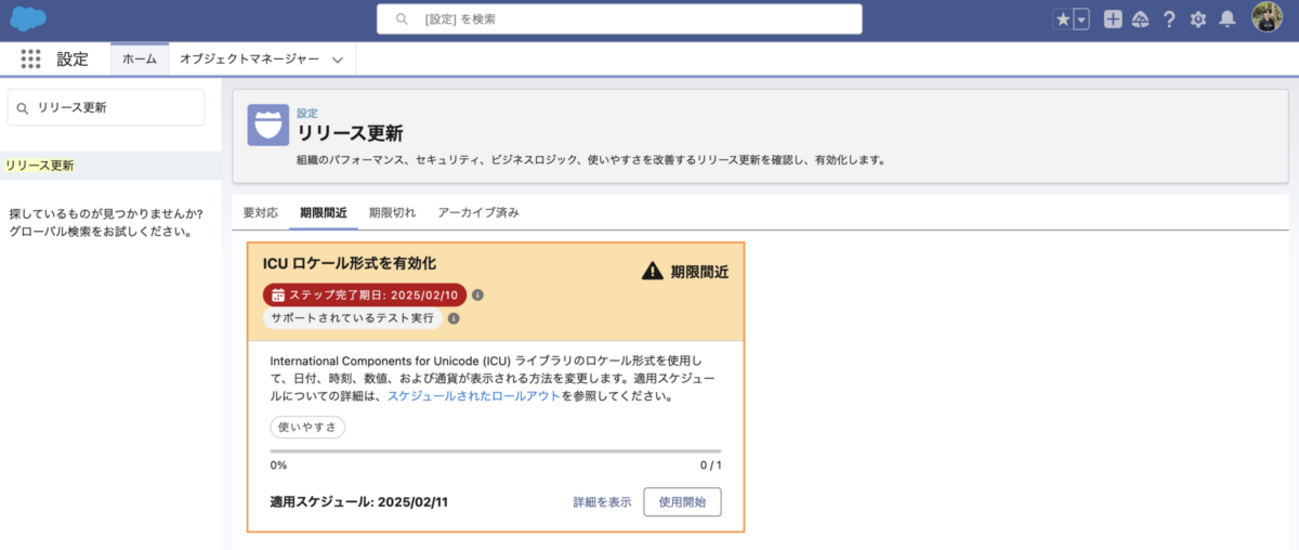Open the user profile avatar

pos(1266,18)
